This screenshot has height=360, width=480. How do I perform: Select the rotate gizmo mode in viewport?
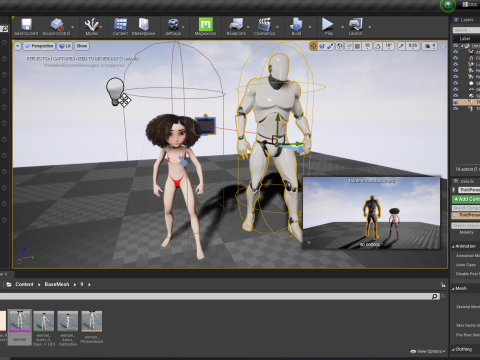[322, 46]
